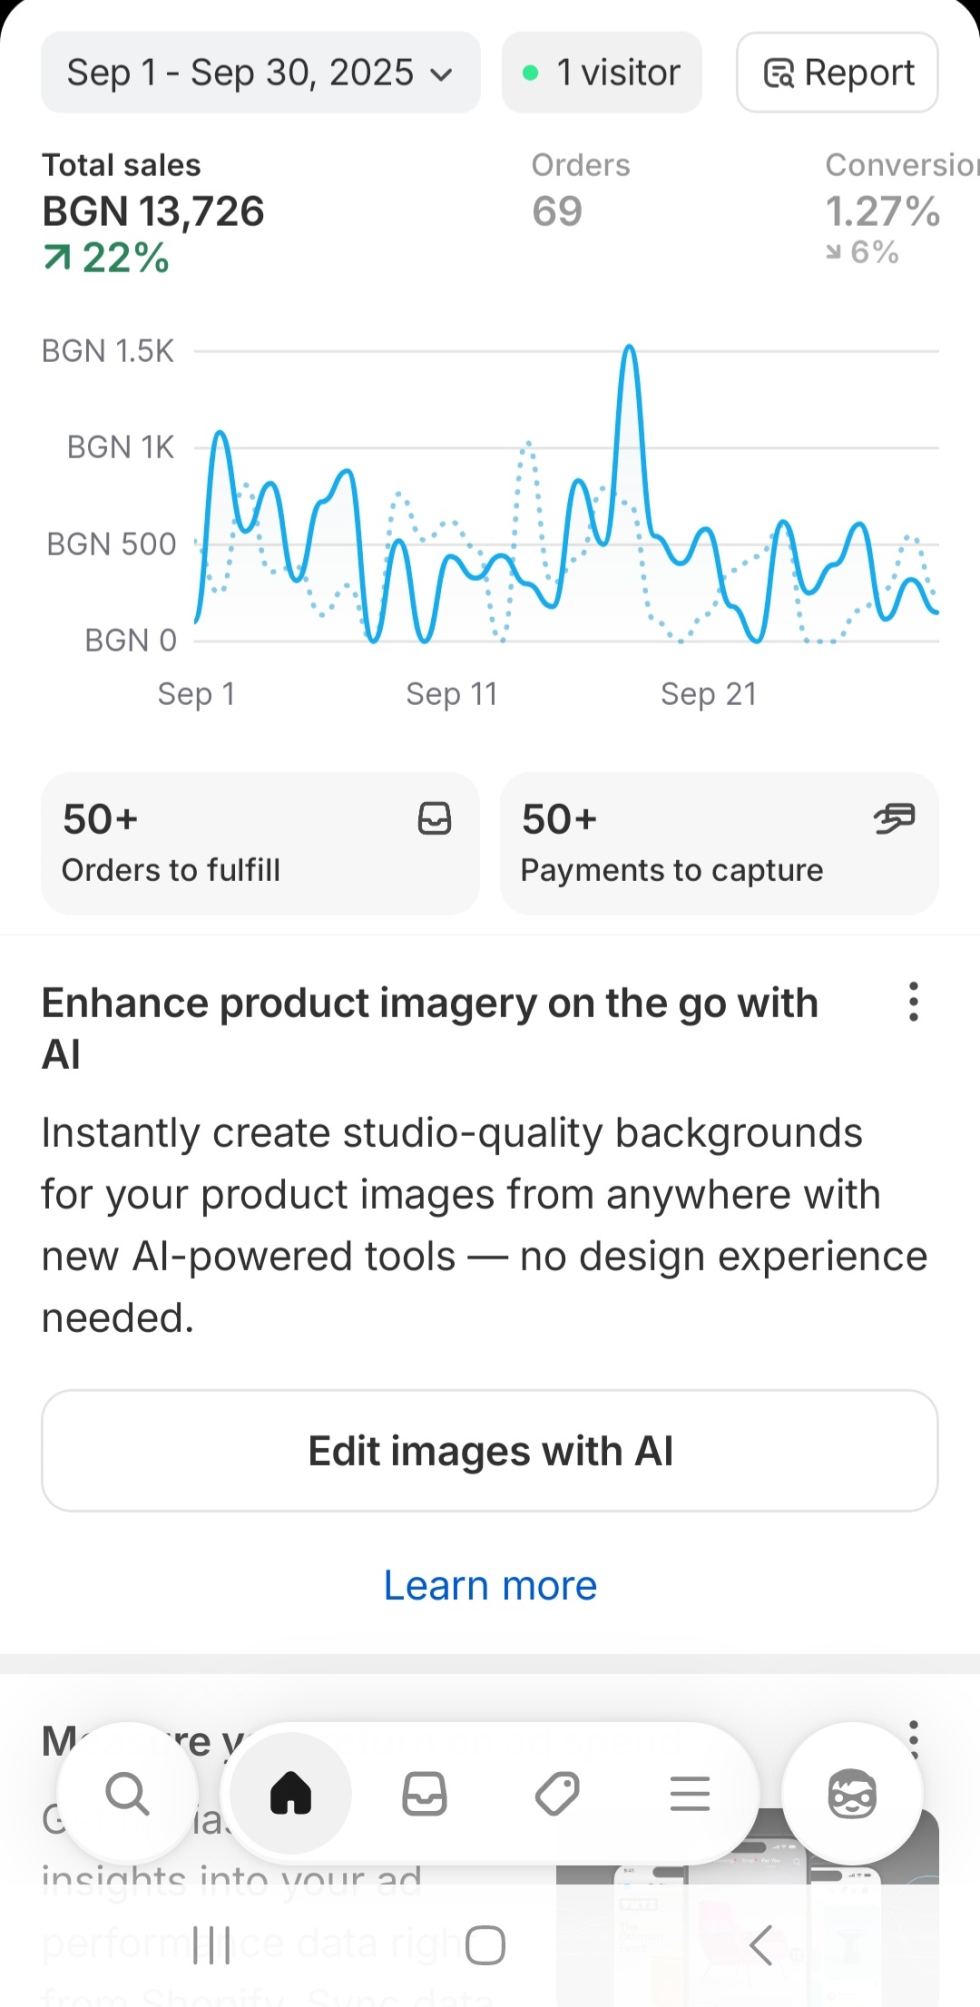
Task: Expand the Sep 1 - Sep 30 date range dropdown
Action: click(260, 73)
